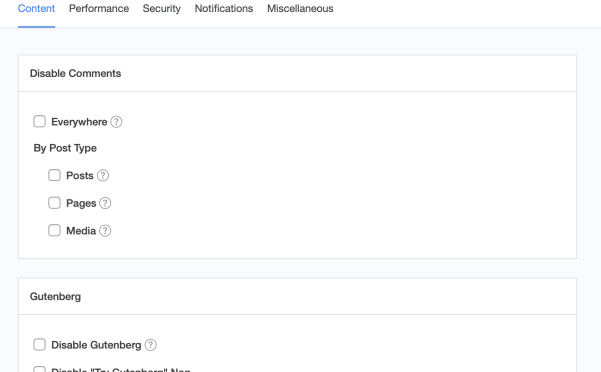Click the Everywhere label text

pos(79,122)
